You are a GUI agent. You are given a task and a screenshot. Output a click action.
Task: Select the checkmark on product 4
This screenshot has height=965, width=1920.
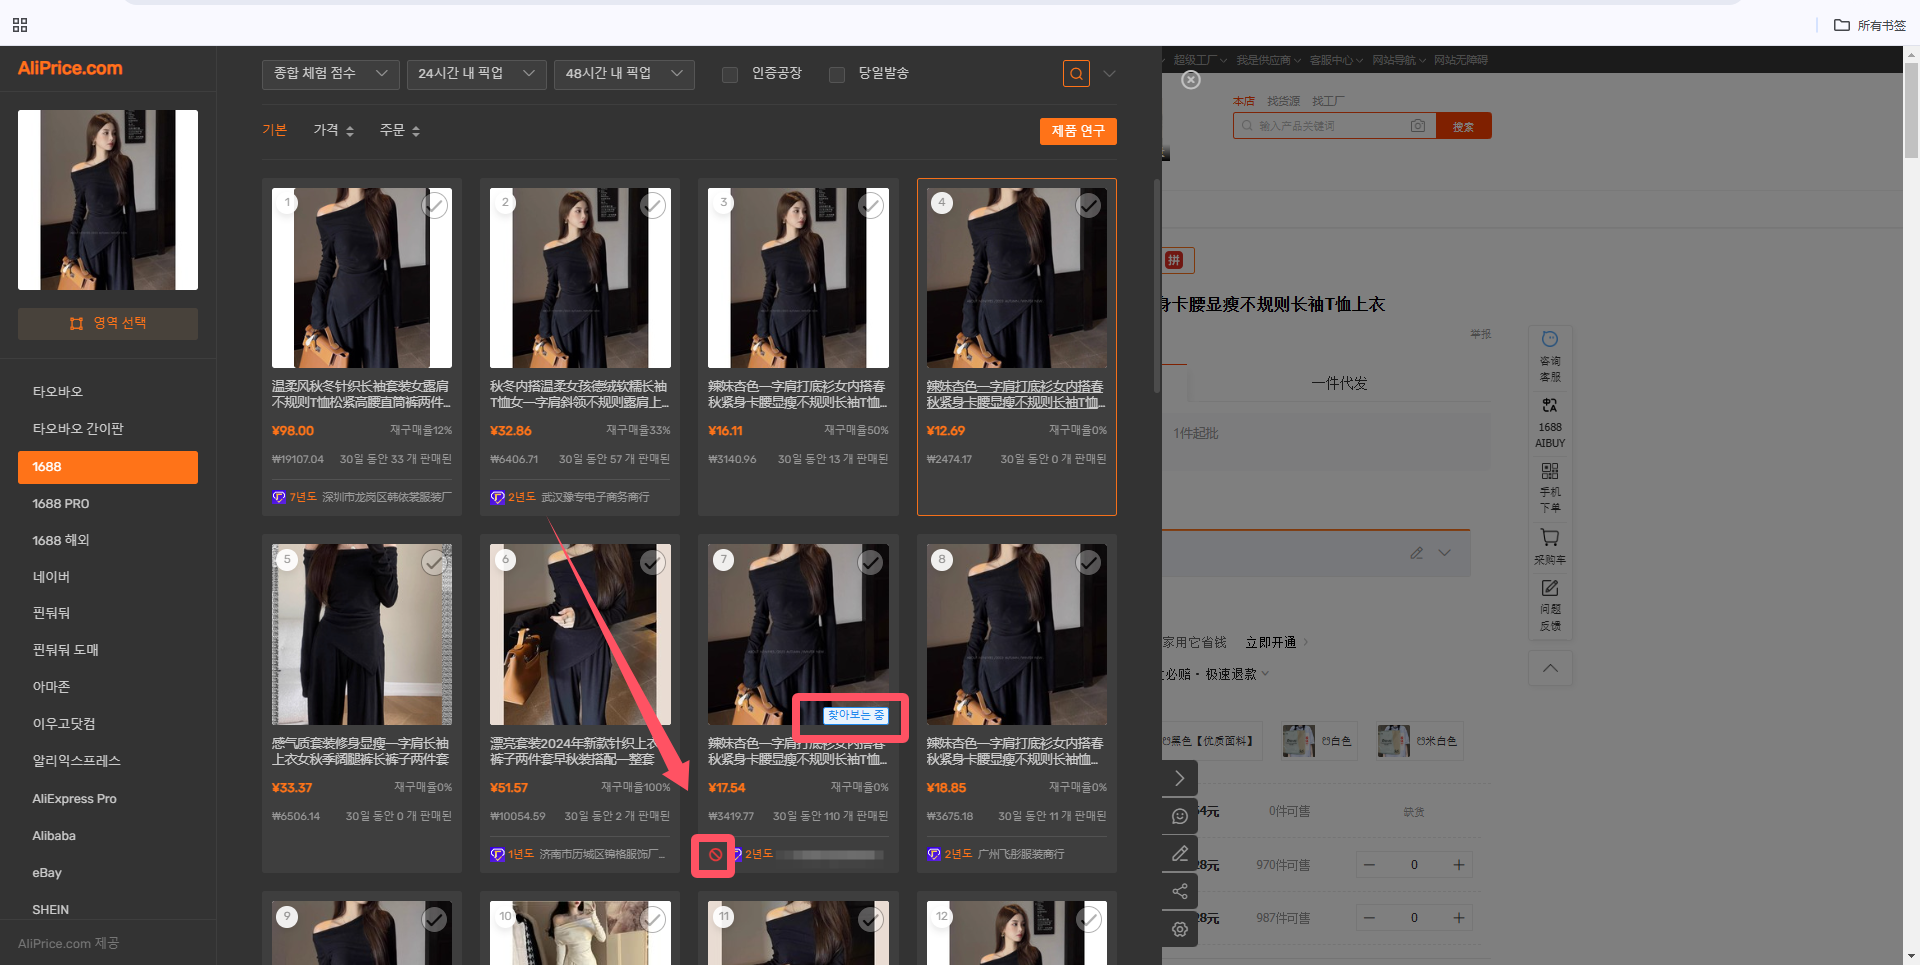point(1089,205)
